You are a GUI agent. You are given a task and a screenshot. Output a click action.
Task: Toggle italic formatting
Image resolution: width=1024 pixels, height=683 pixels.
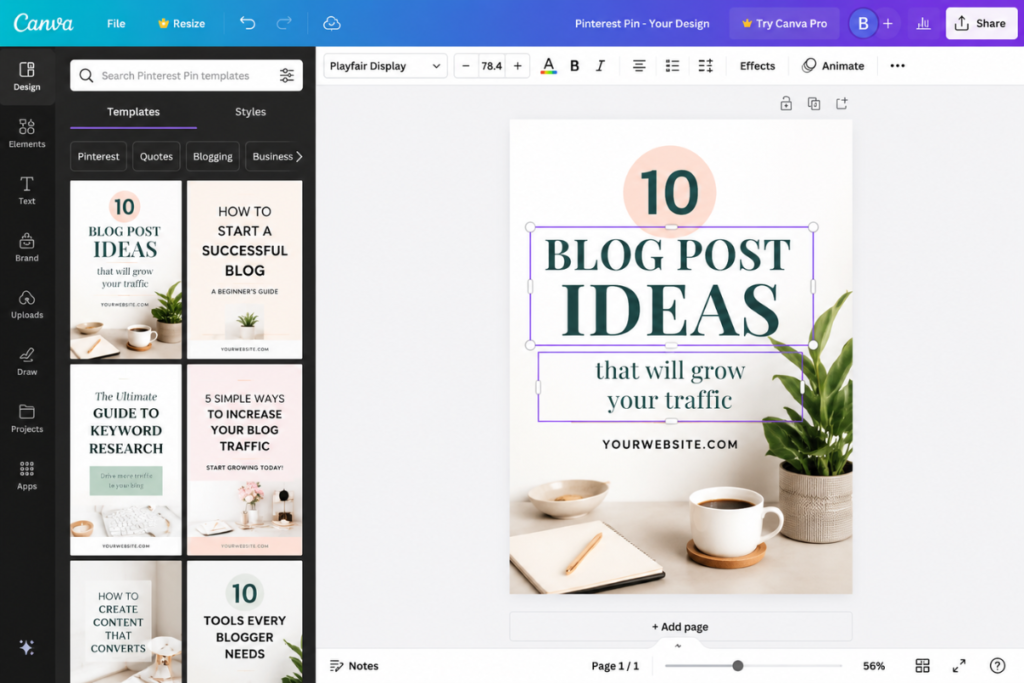(x=600, y=66)
